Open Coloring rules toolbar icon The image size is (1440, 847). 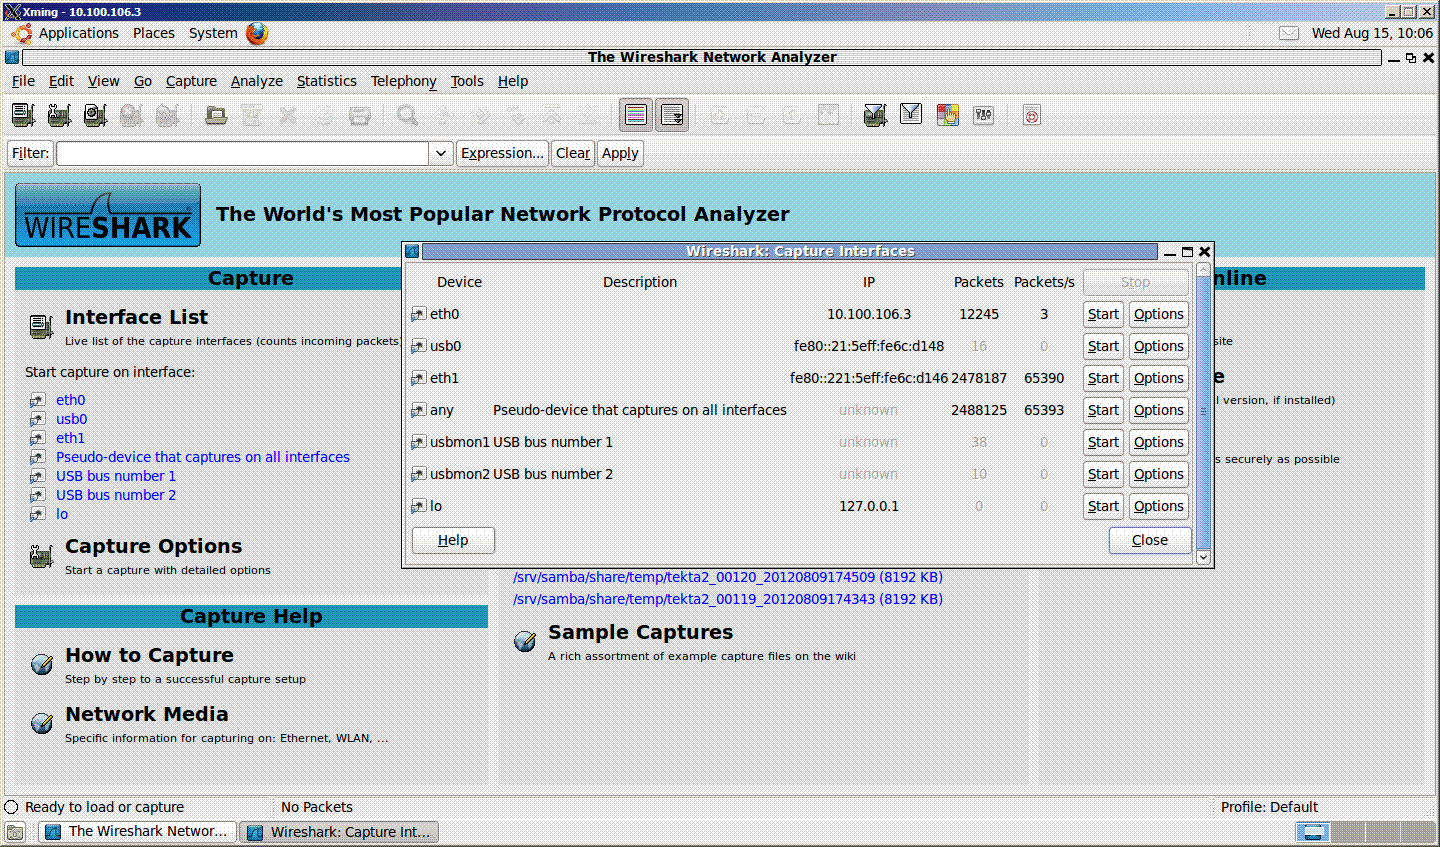[x=947, y=115]
